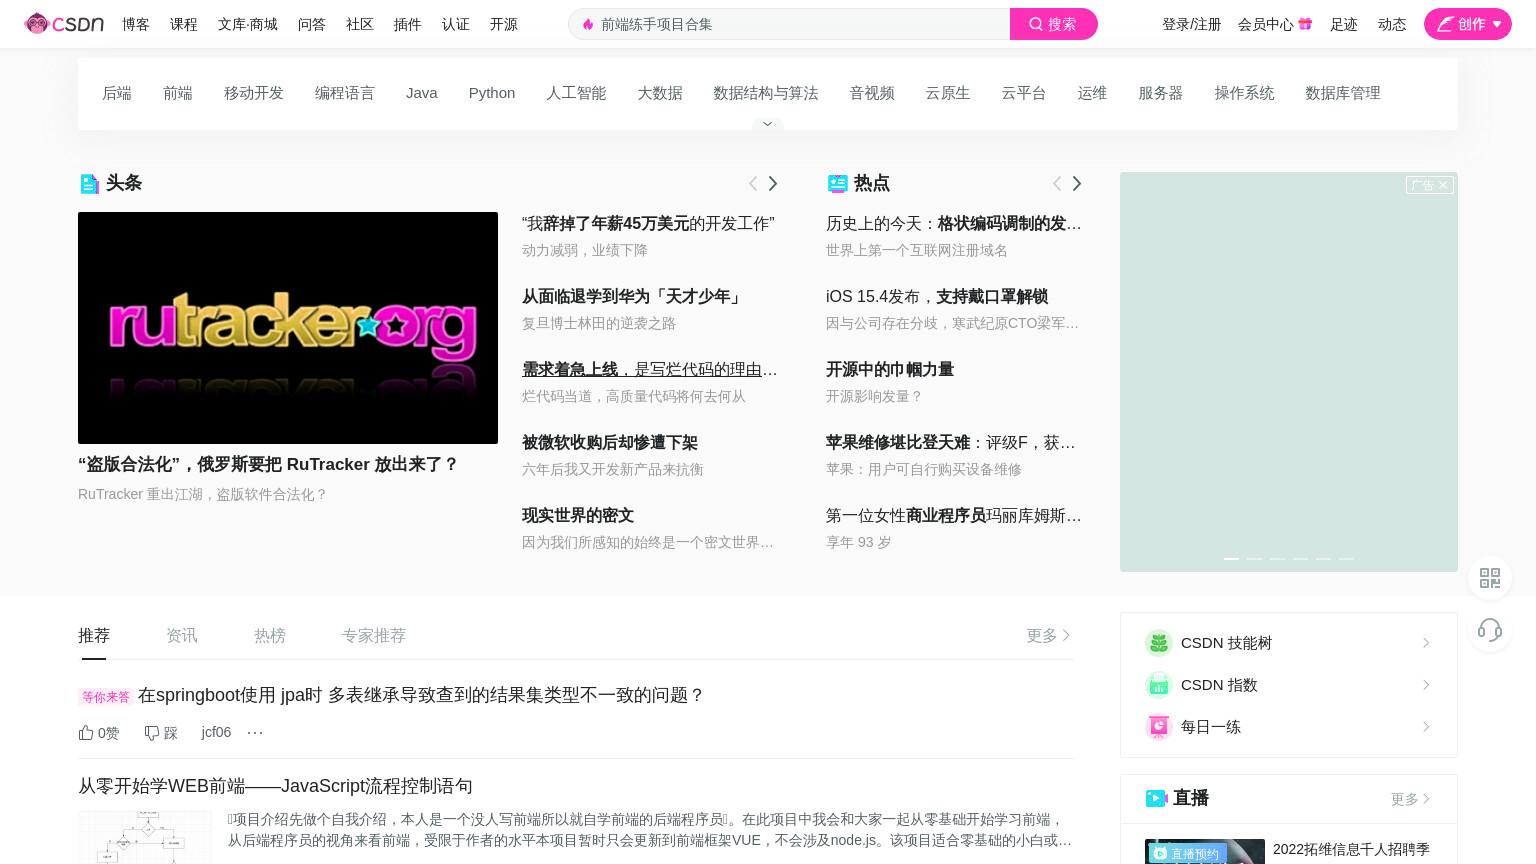Open the 等你来答 springboot question title

(x=421, y=695)
